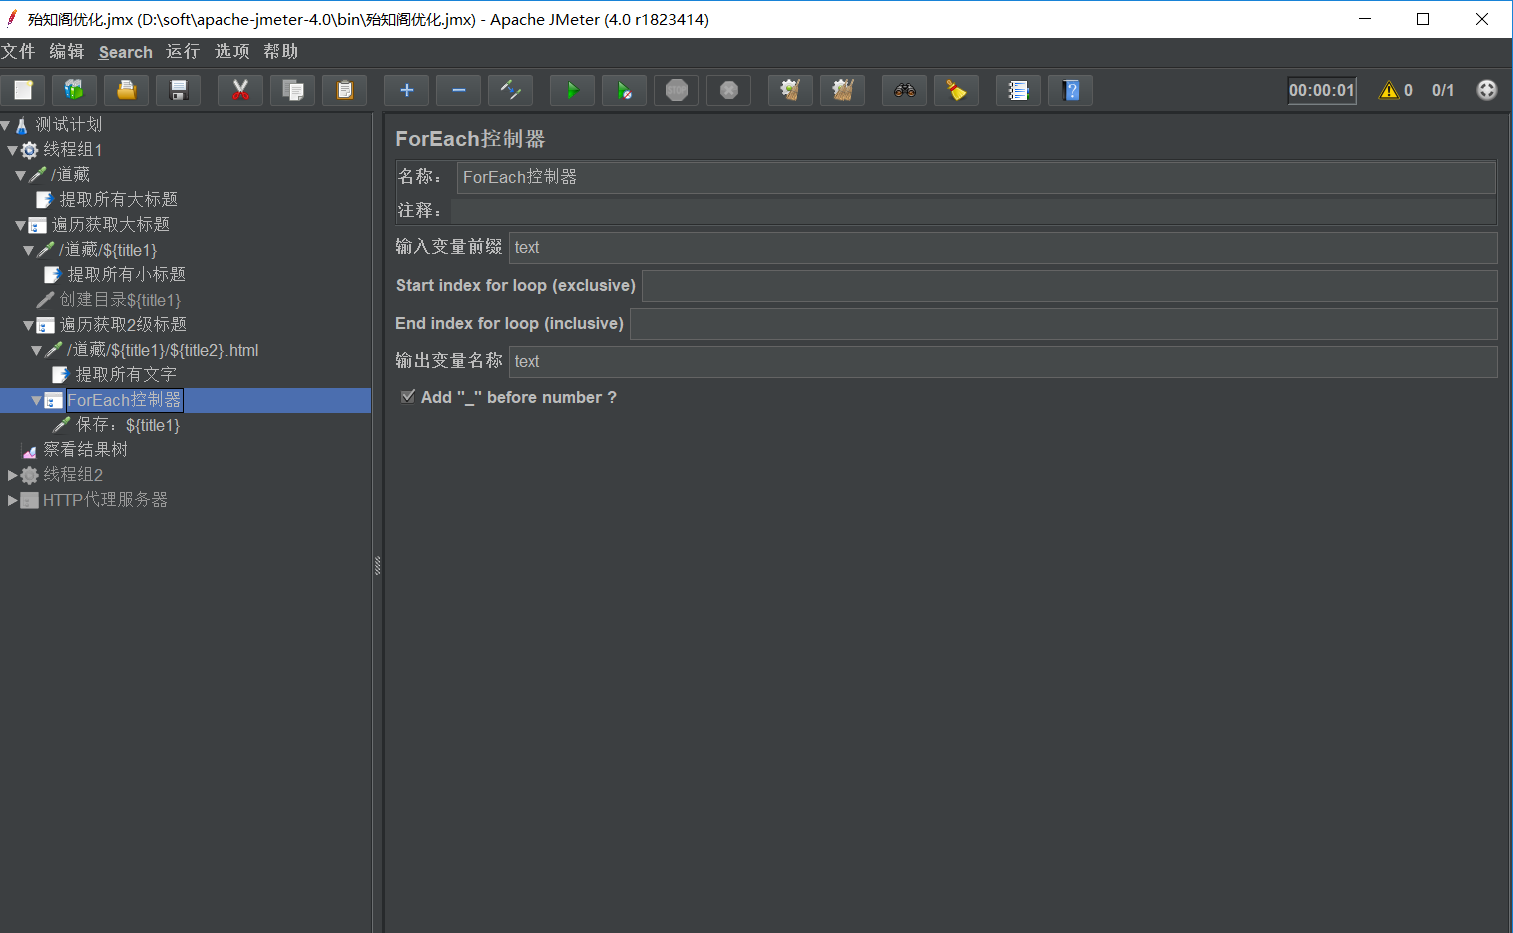
Task: Click the thread count 0/1 indicator
Action: tap(1443, 90)
